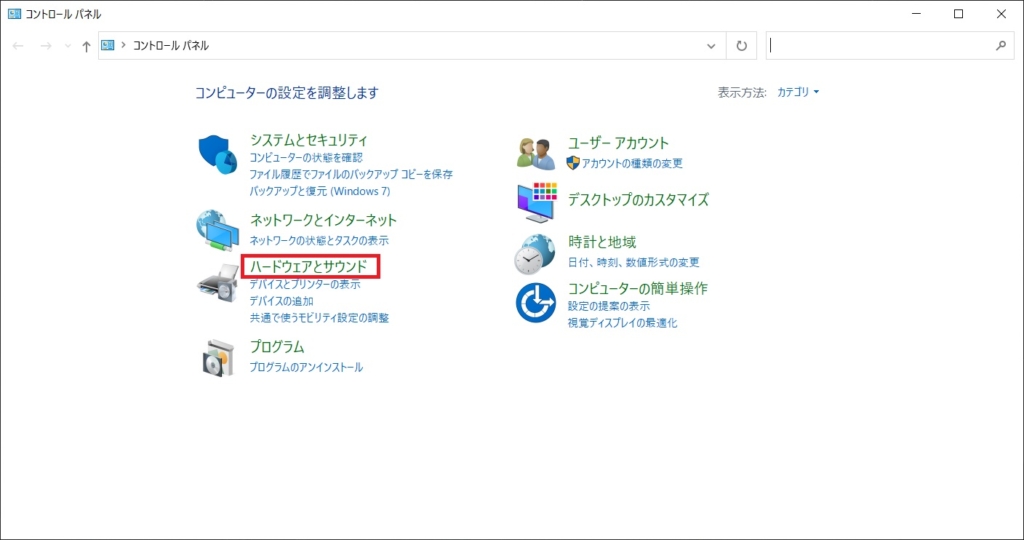Click the Network and Internet globe icon

coord(217,231)
